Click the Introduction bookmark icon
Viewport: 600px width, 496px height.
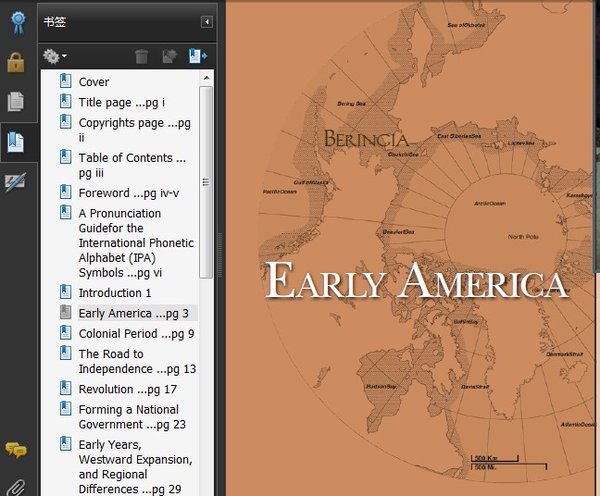coord(66,292)
